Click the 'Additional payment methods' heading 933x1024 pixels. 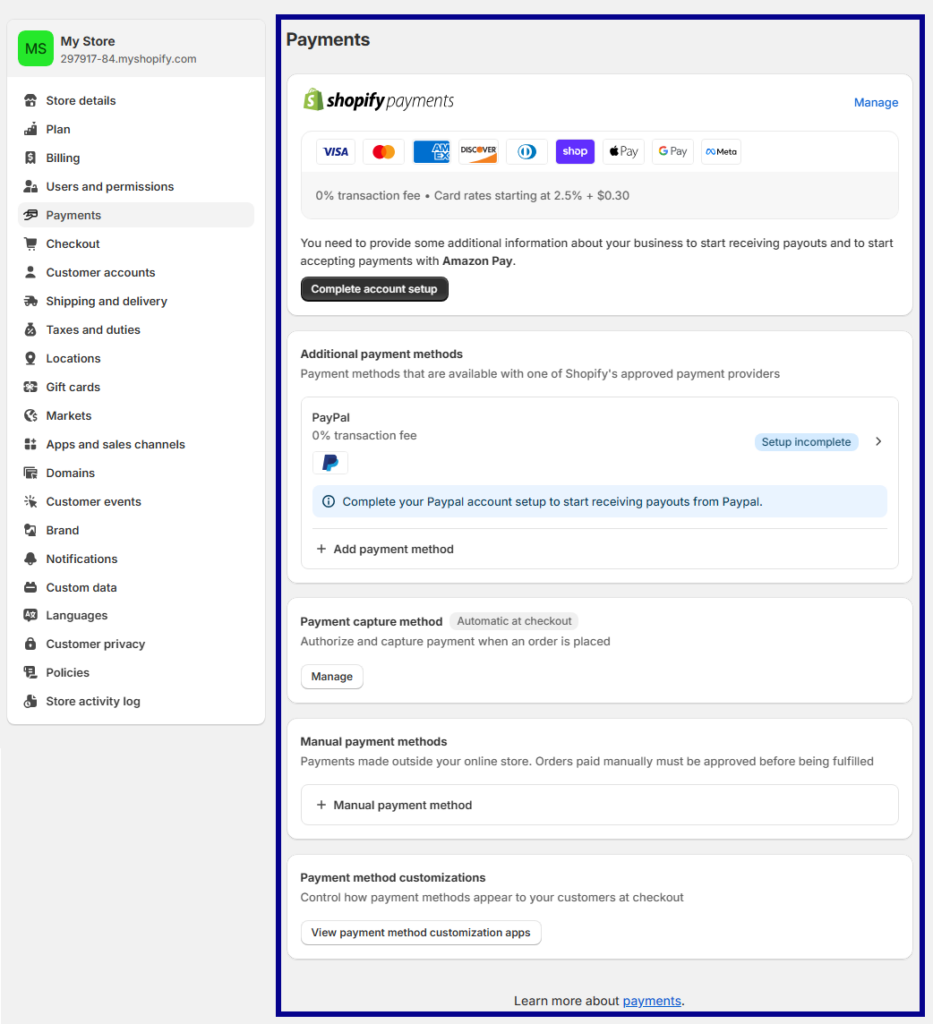click(x=381, y=354)
